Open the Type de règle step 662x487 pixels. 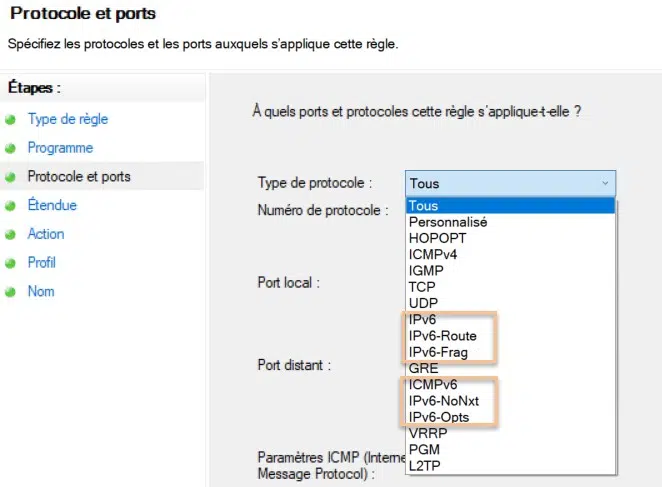(68, 120)
